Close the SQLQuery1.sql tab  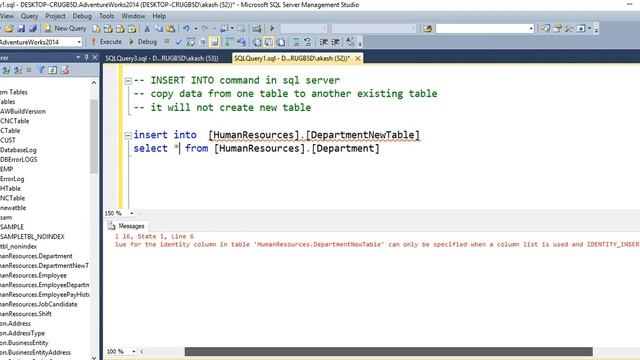point(358,58)
